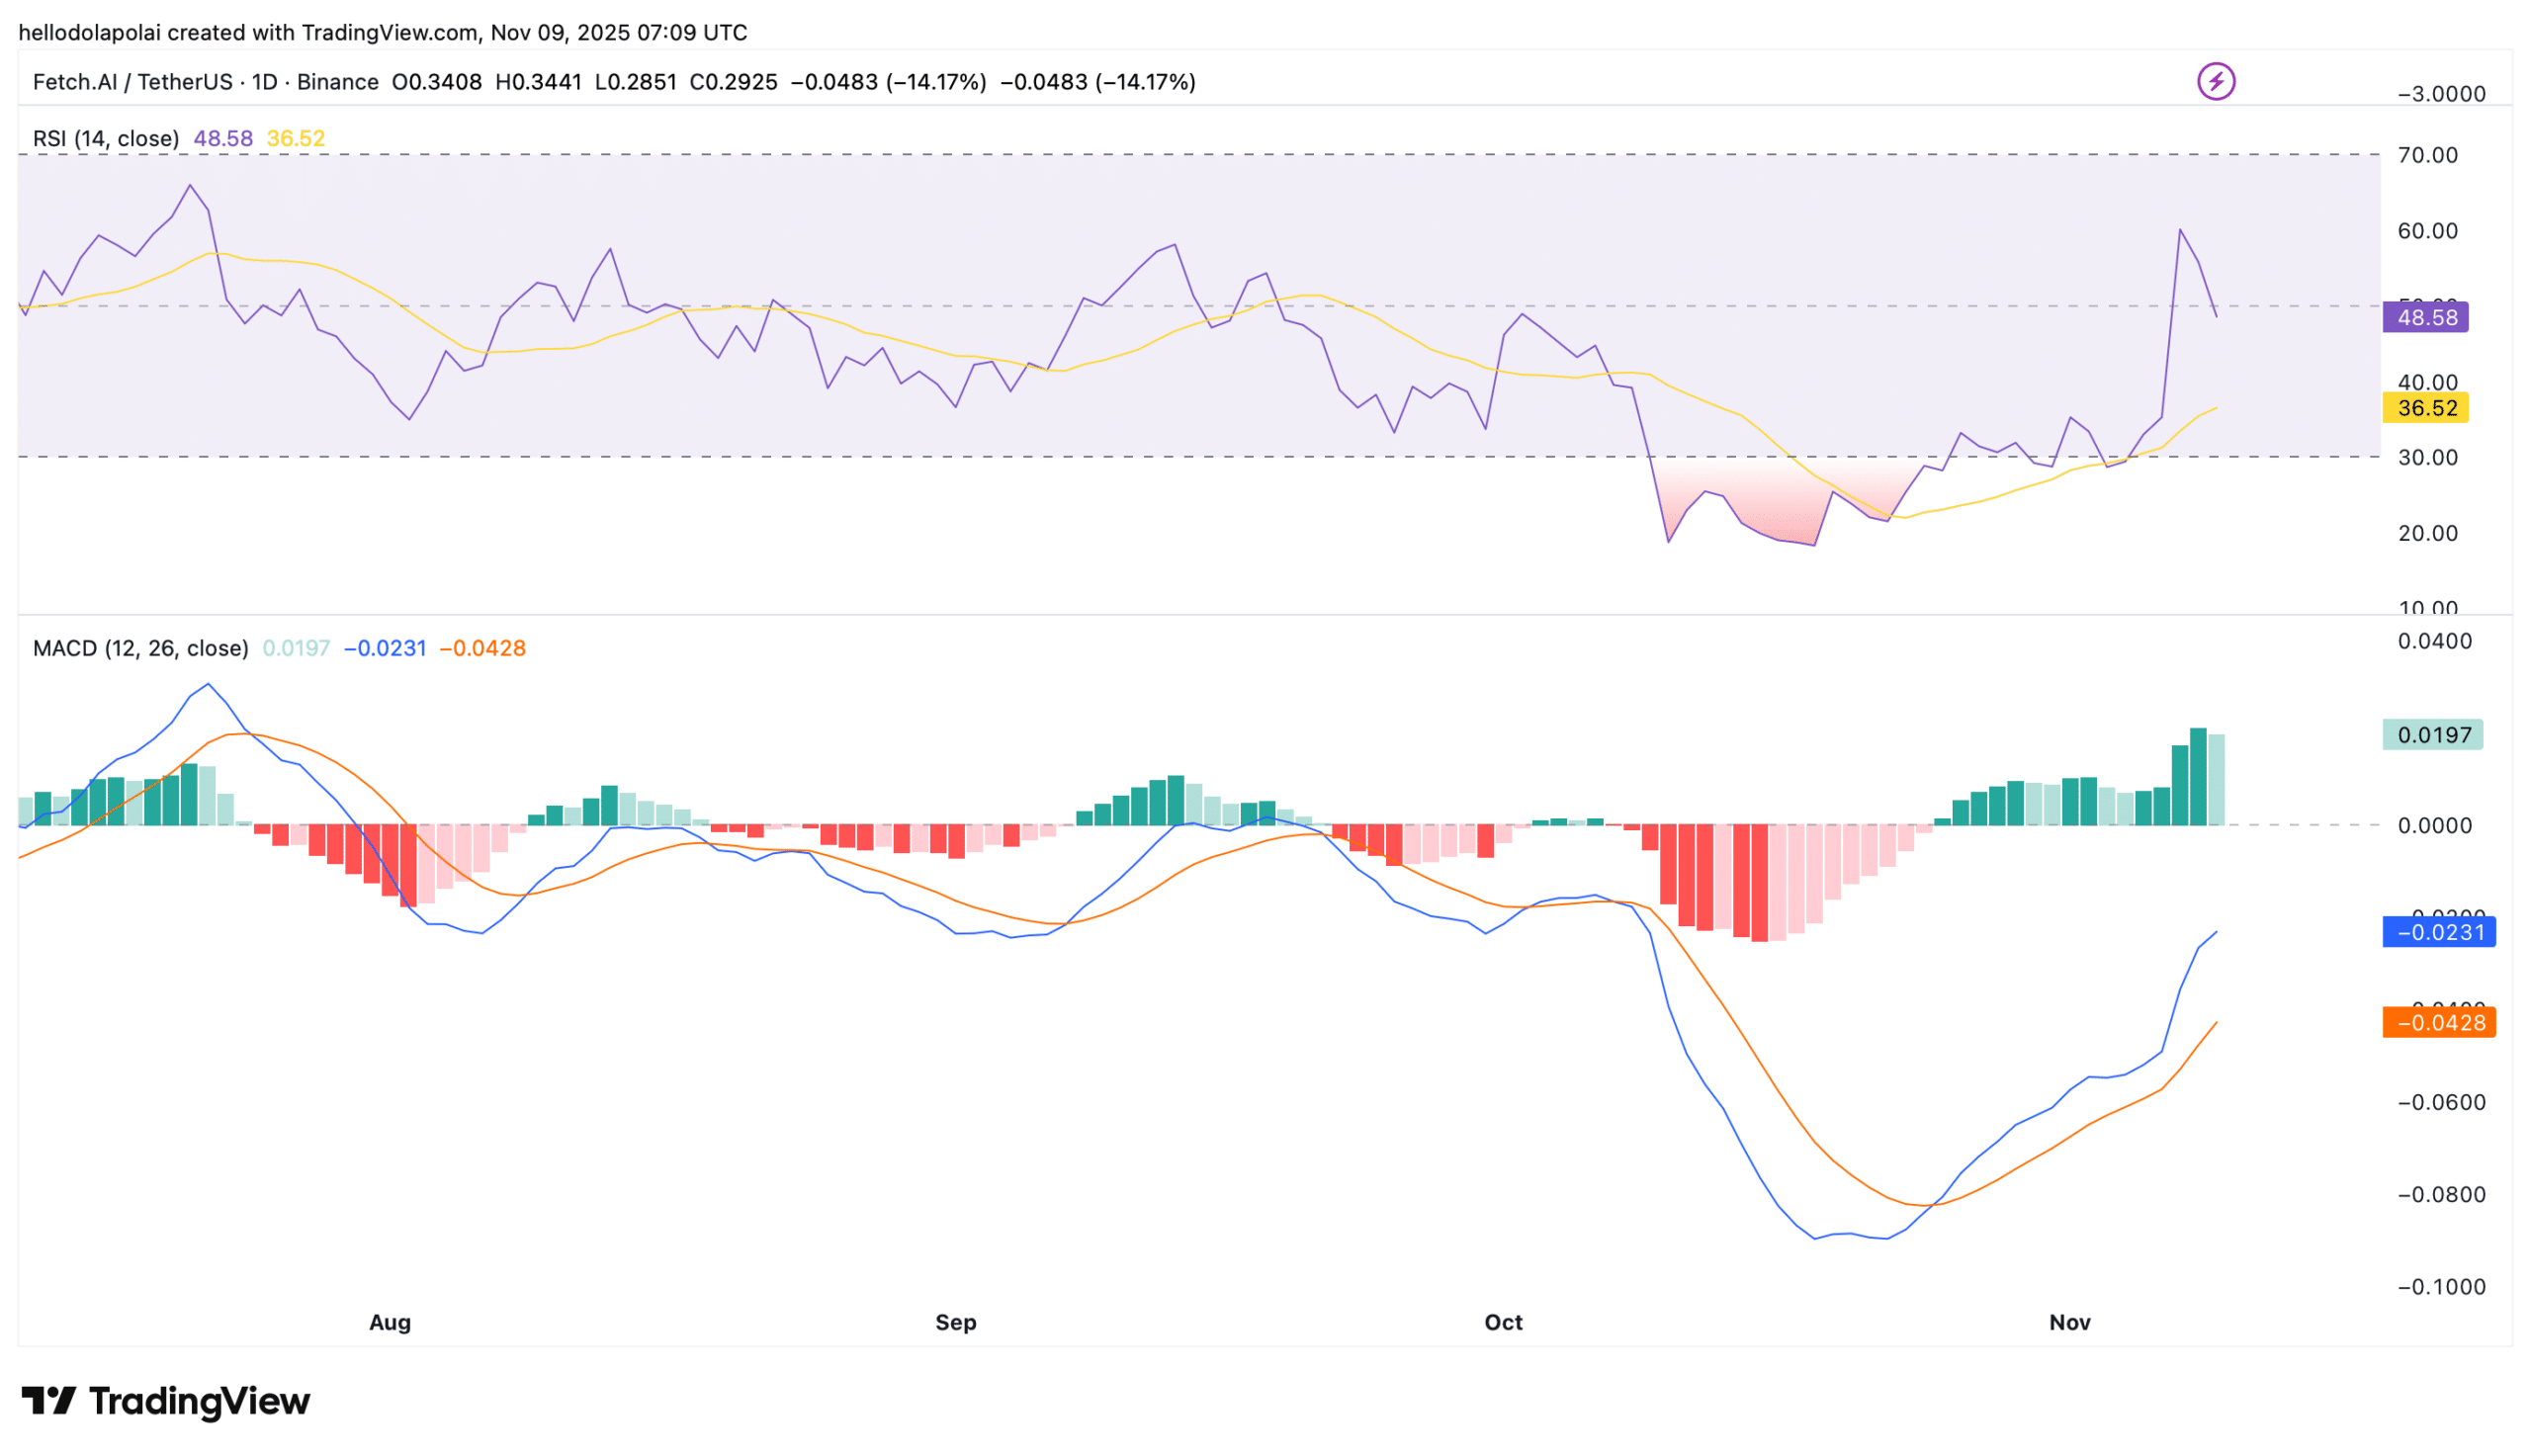Viewport: 2531px width, 1456px height.
Task: Select the Binance exchange label
Action: click(337, 81)
